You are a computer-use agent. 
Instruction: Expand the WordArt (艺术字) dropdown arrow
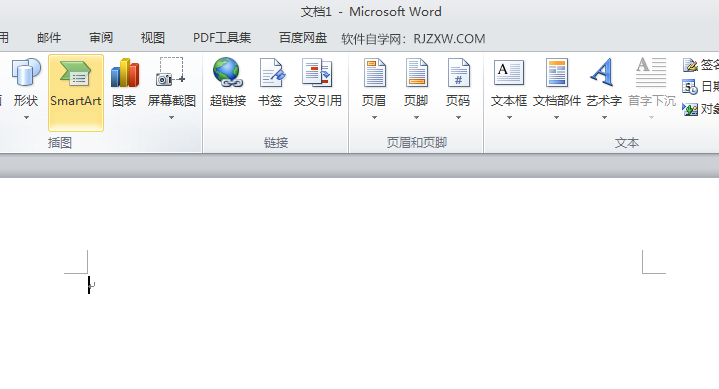point(604,118)
